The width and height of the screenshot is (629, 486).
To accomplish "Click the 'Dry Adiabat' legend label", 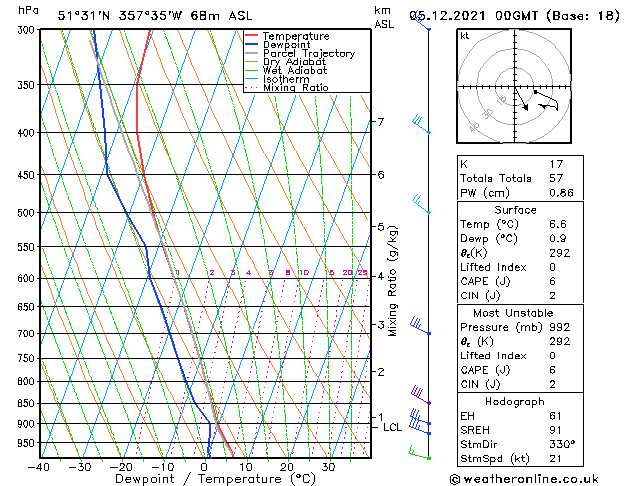I will point(294,62).
